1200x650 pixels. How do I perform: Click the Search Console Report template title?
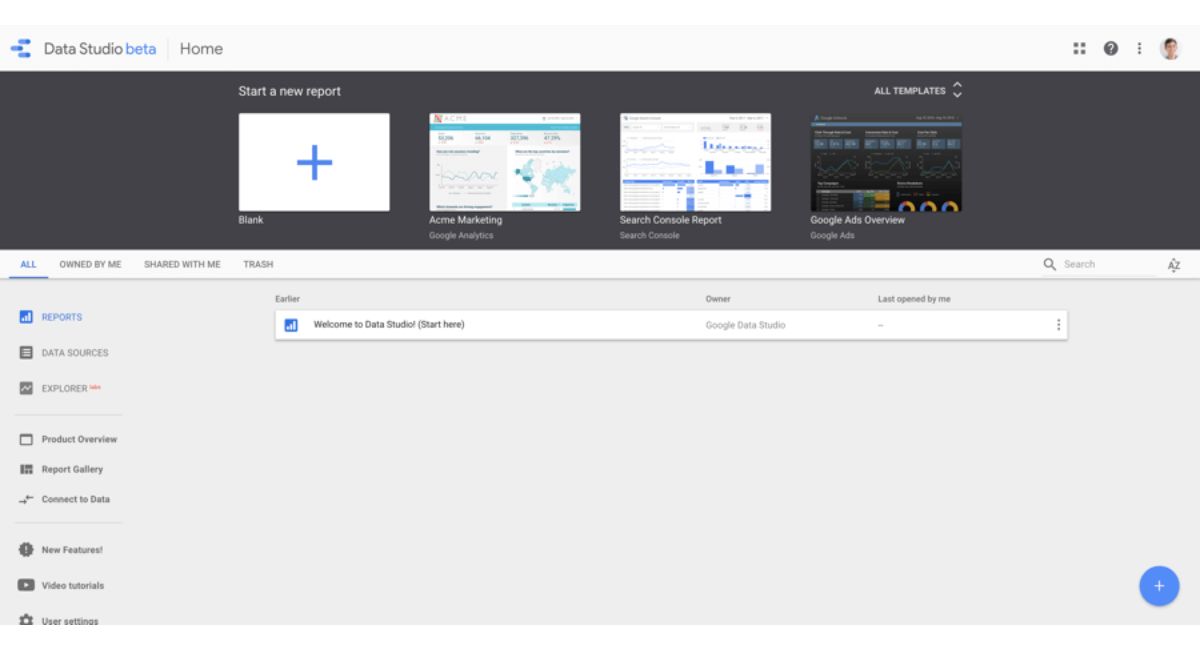click(670, 220)
